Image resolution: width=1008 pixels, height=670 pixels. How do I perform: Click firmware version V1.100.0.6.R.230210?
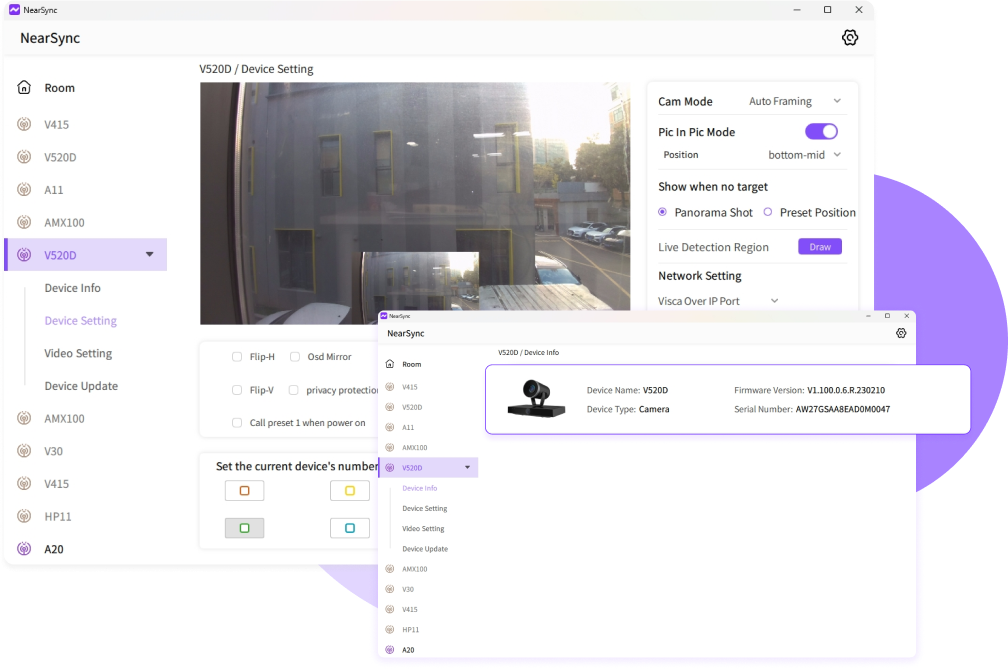tap(846, 390)
